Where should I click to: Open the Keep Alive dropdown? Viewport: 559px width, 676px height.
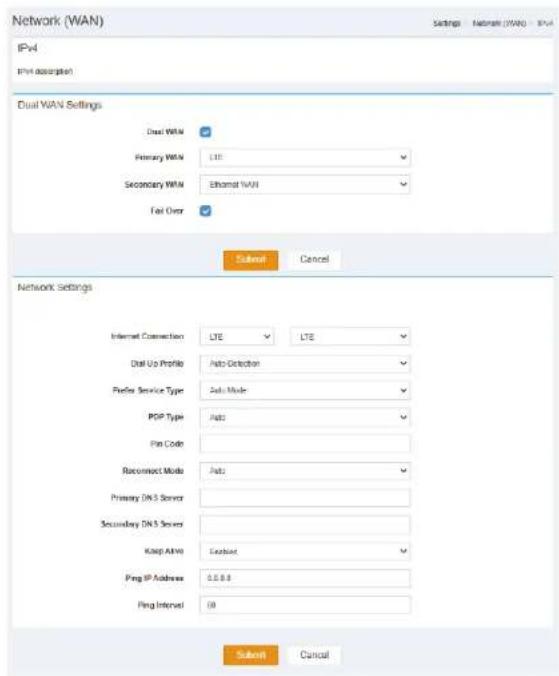pyautogui.click(x=305, y=551)
